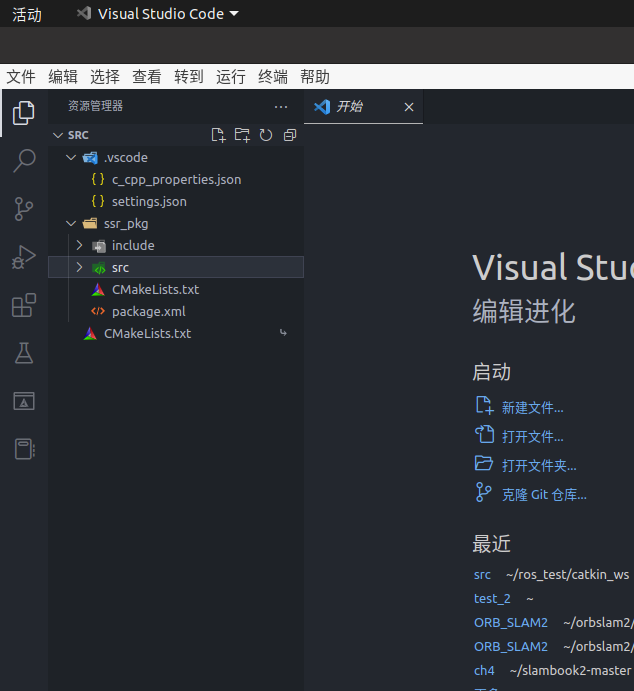The height and width of the screenshot is (691, 634).
Task: Refresh the explorer tree
Action: (266, 135)
